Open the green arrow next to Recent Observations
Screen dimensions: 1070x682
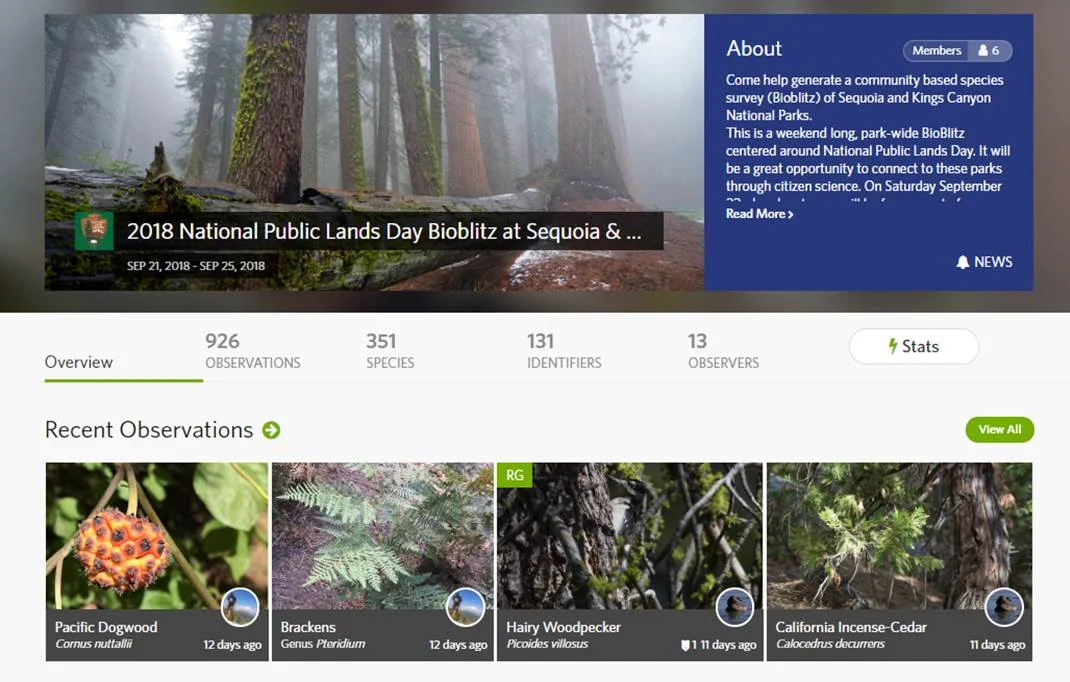coord(272,430)
